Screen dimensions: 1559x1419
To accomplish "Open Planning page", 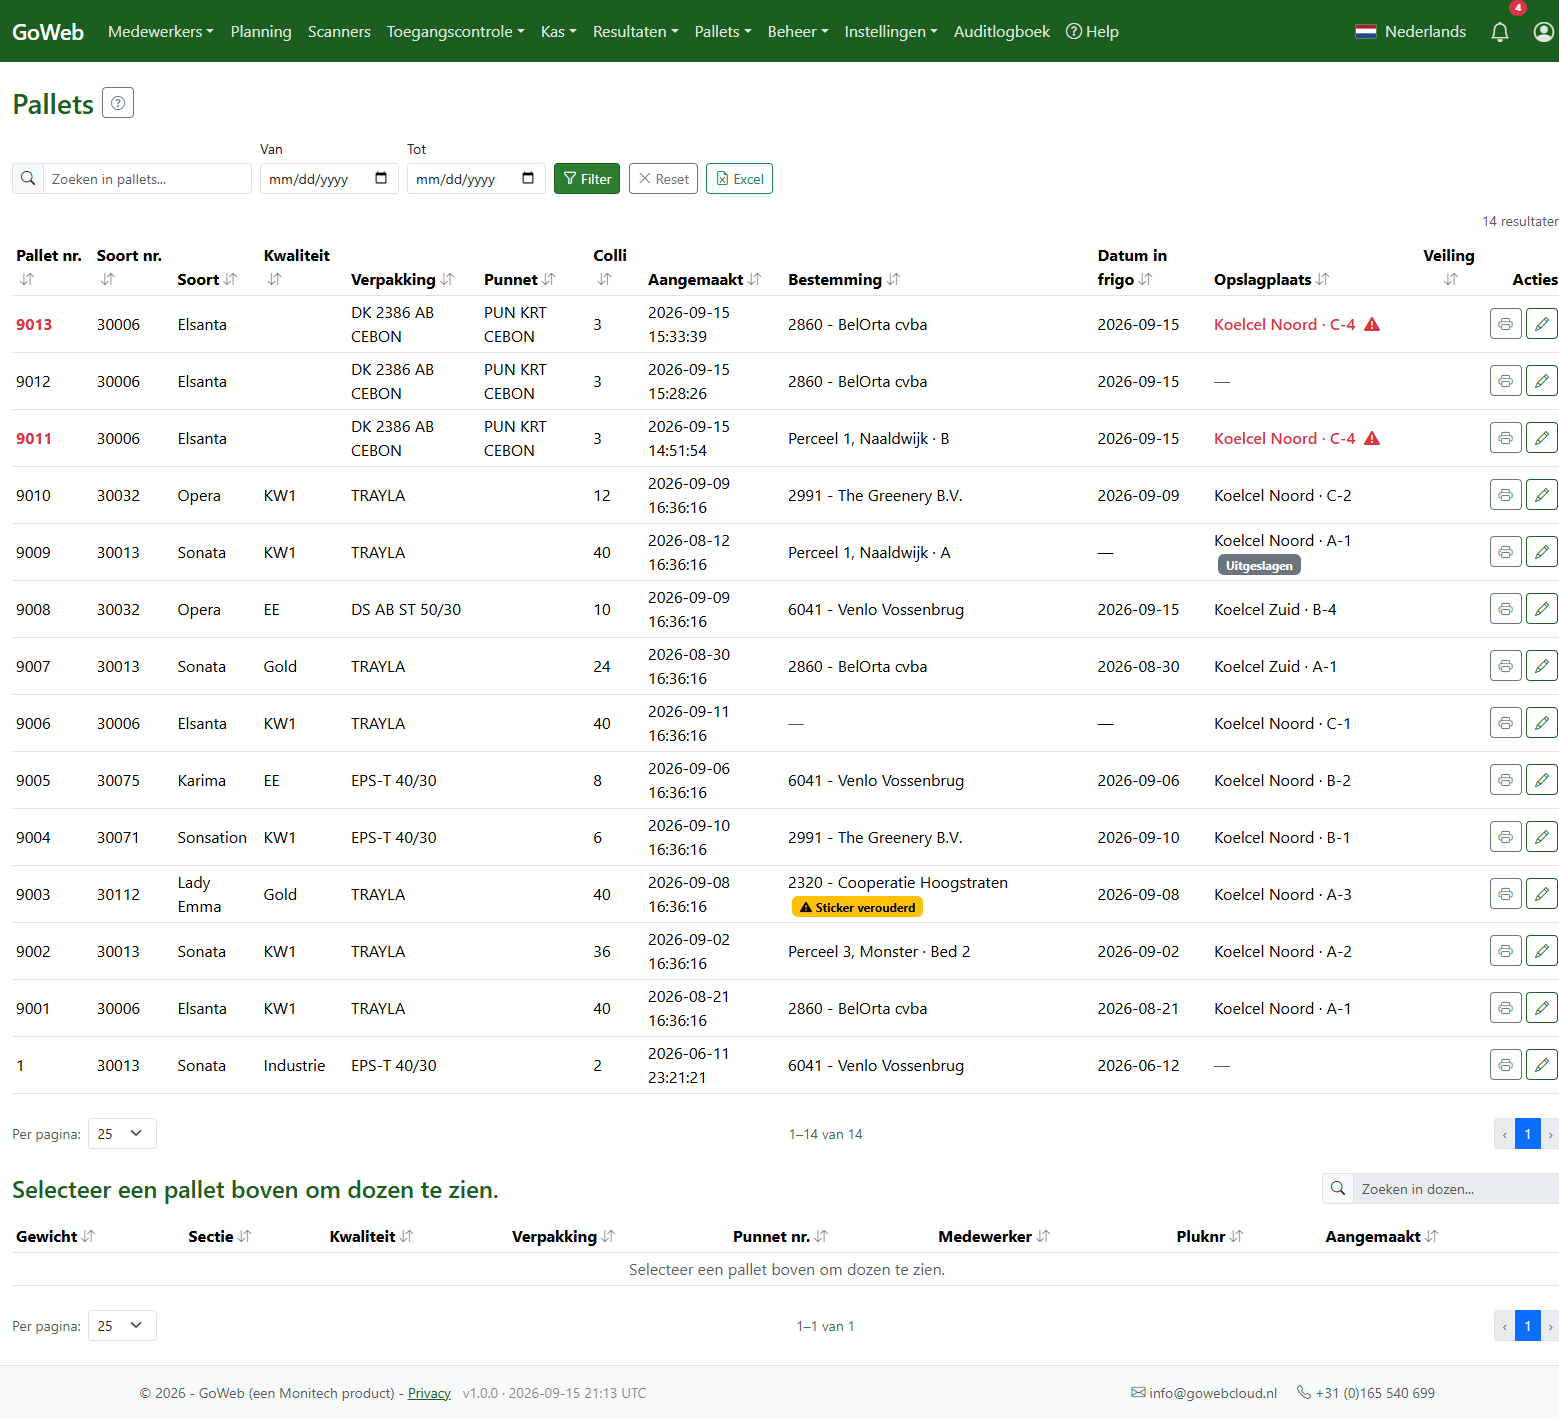I will [x=261, y=32].
